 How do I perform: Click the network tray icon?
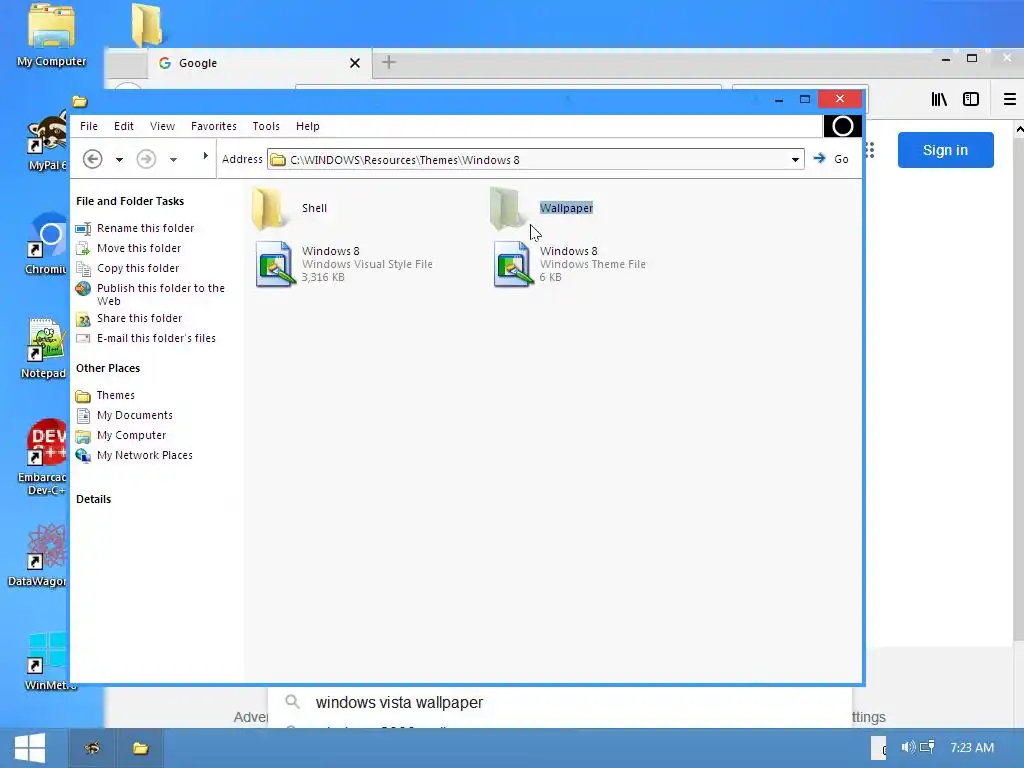point(927,746)
